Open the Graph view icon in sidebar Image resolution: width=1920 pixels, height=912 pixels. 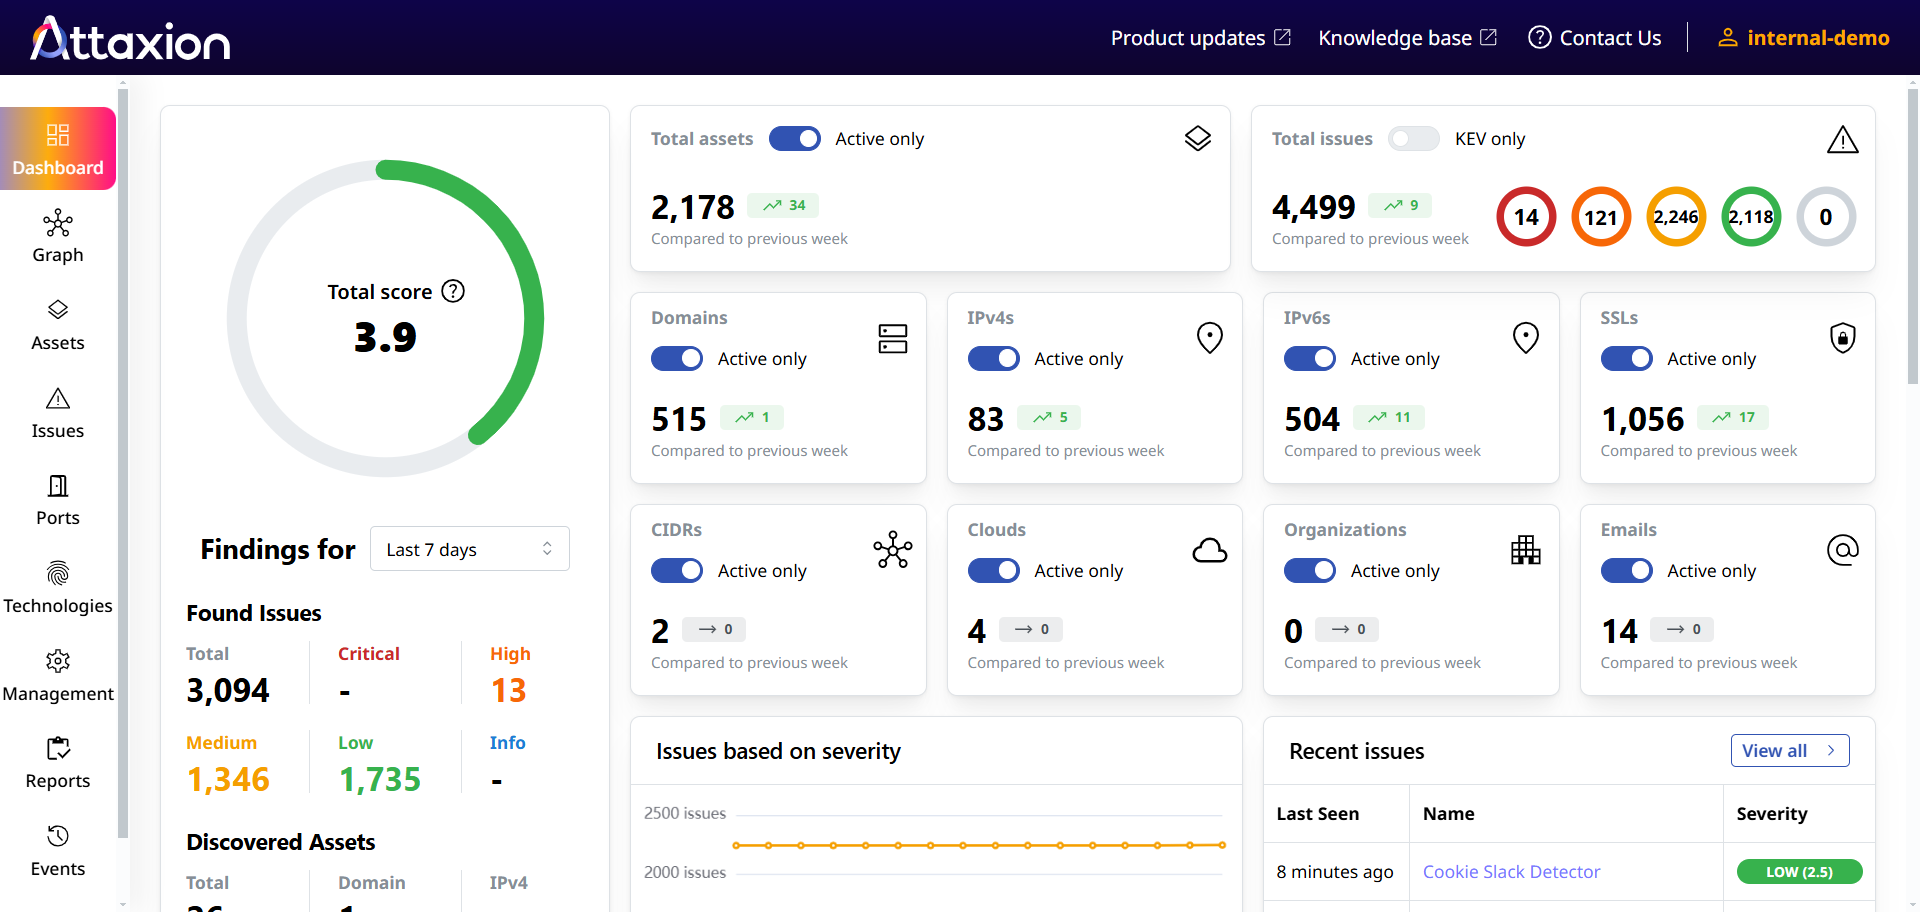(58, 223)
